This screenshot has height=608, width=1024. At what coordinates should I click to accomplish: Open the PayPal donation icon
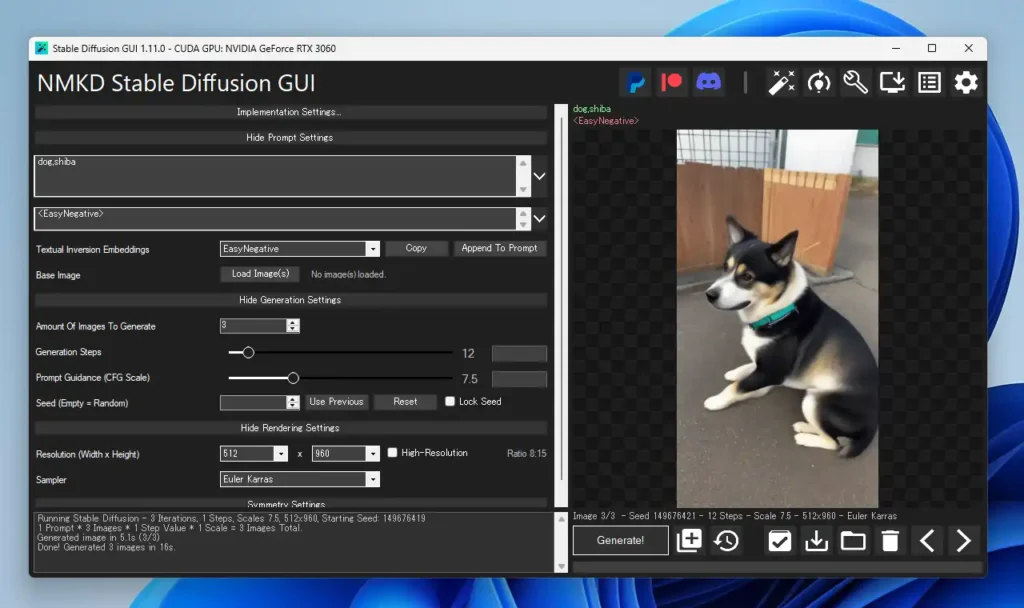[635, 82]
